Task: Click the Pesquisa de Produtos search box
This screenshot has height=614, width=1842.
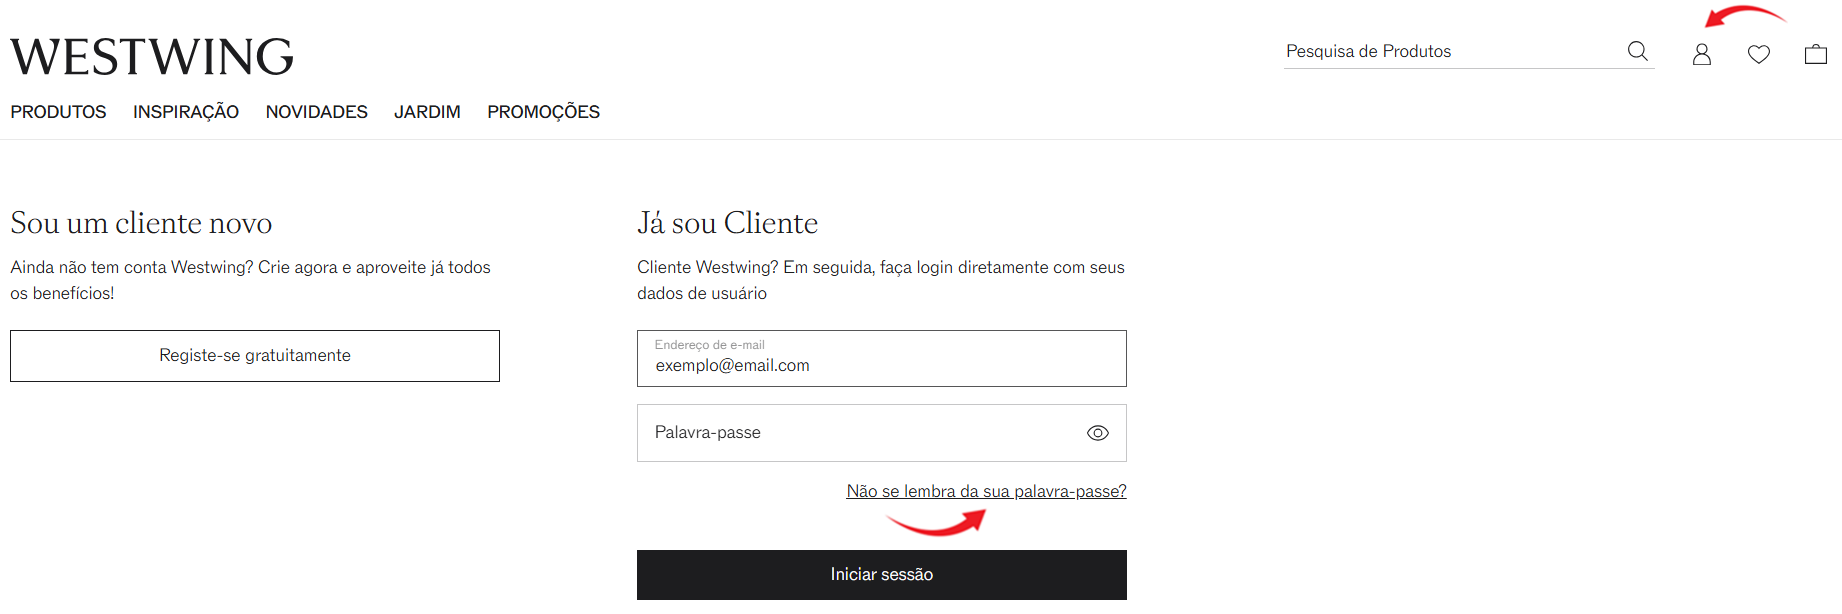Action: [x=1450, y=51]
